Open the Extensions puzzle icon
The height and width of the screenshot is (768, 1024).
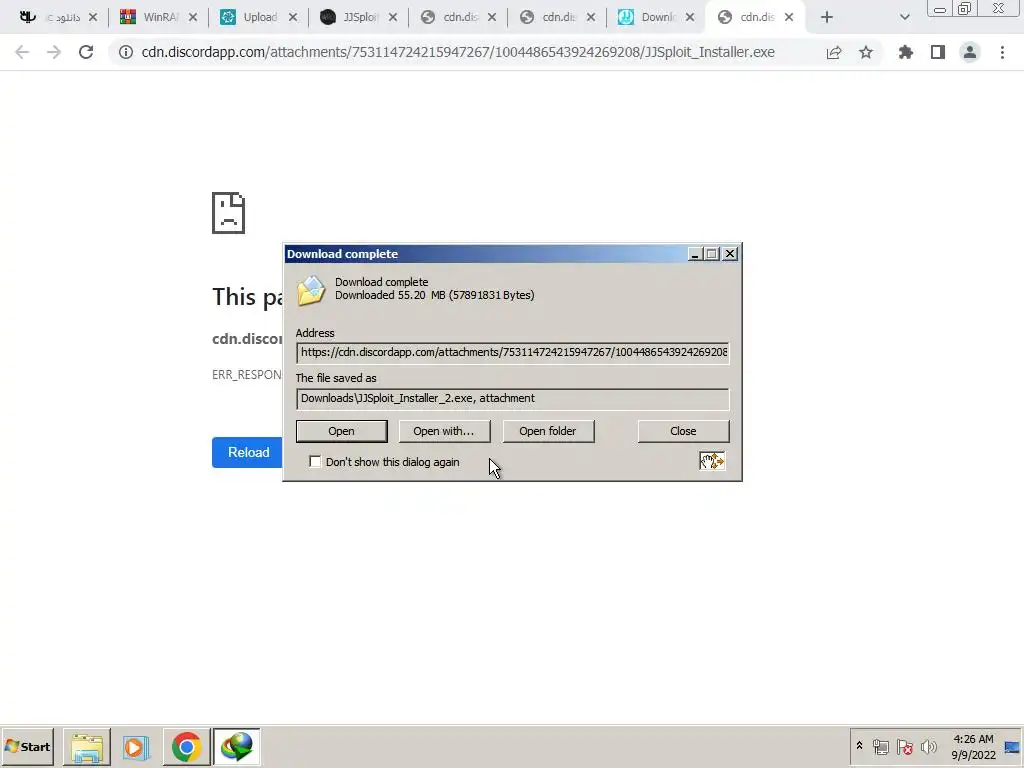click(x=905, y=52)
